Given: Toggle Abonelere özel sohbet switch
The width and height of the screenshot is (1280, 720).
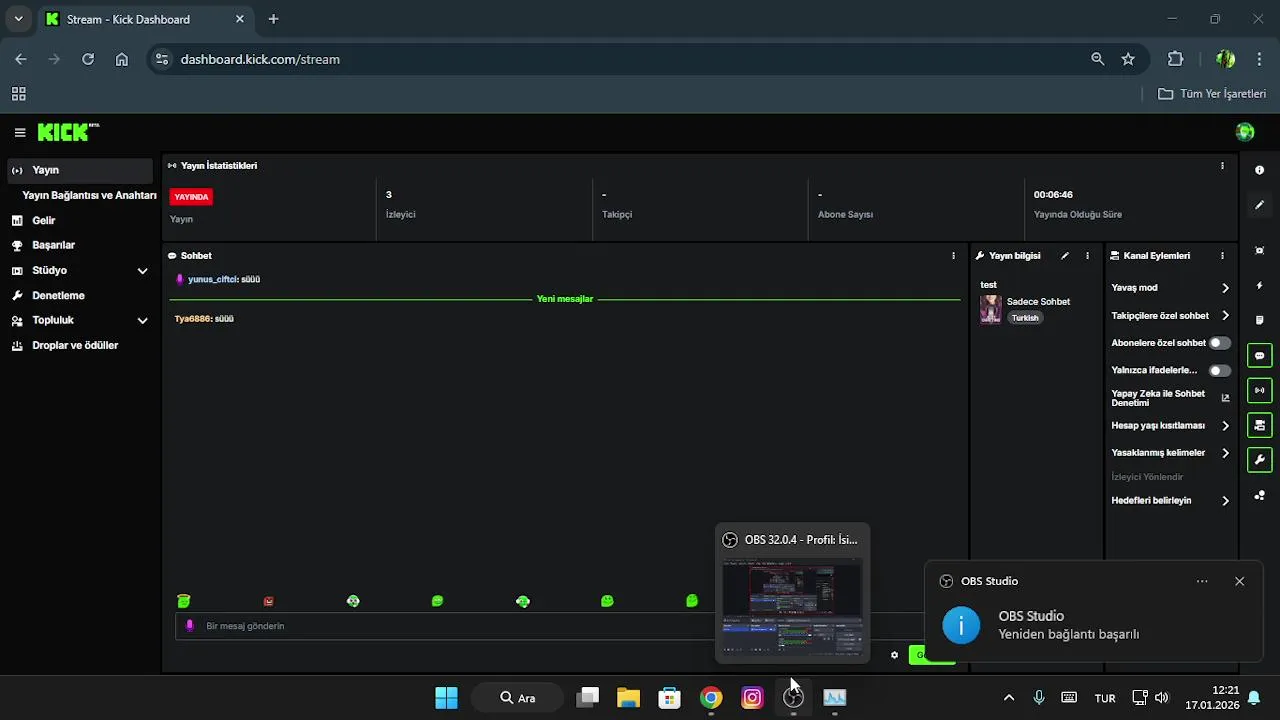Looking at the screenshot, I should click(x=1220, y=343).
